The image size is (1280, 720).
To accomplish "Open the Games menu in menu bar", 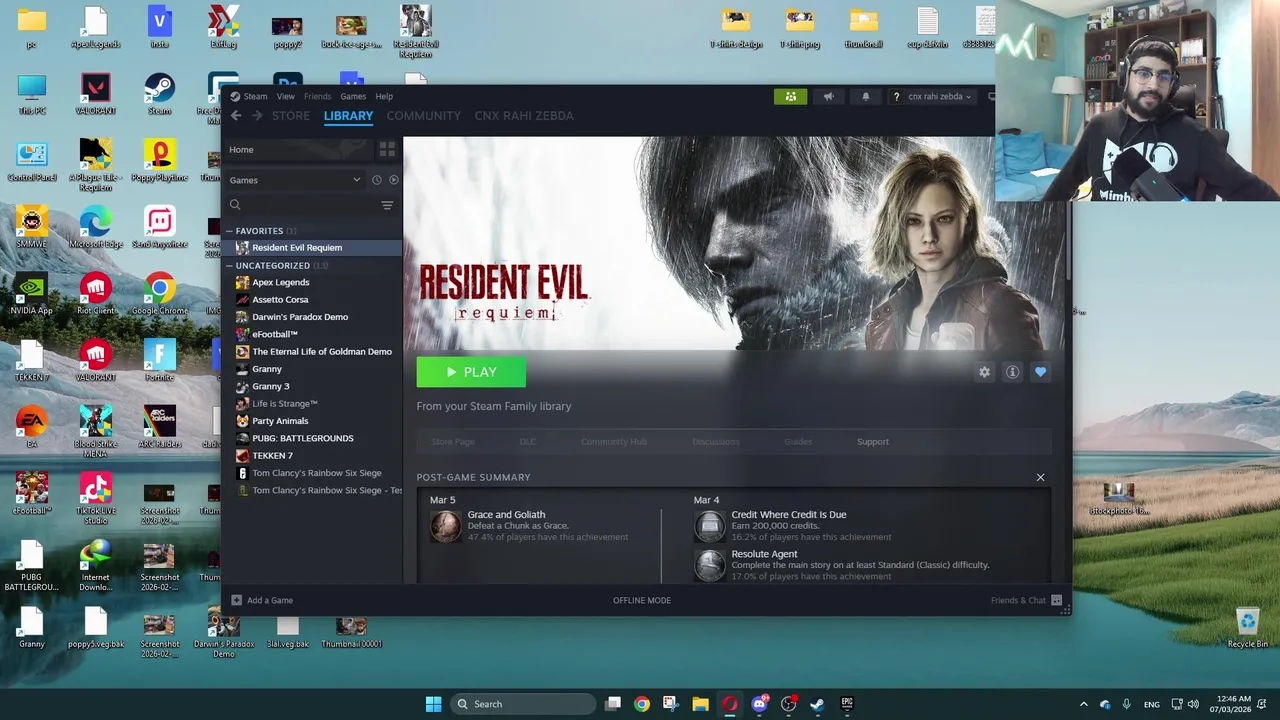I will coord(353,96).
